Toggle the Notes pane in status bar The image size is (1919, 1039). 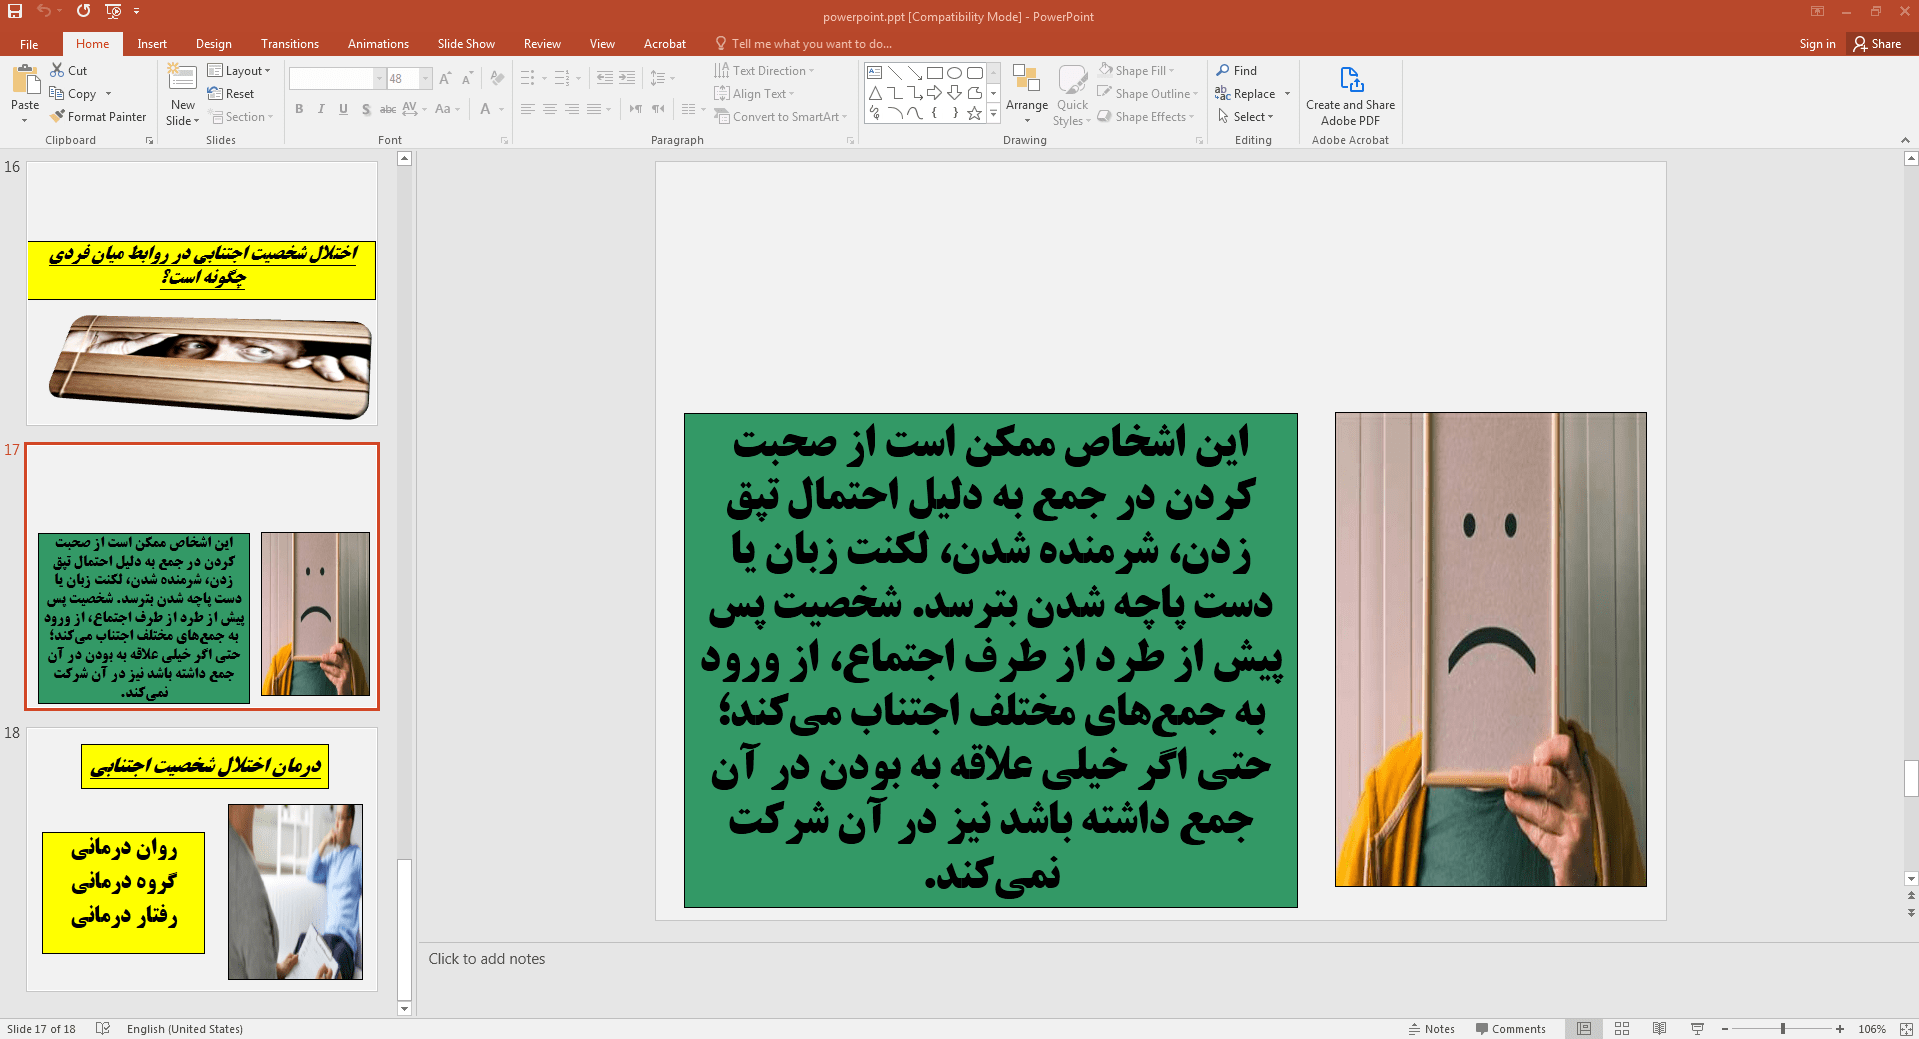tap(1431, 1029)
